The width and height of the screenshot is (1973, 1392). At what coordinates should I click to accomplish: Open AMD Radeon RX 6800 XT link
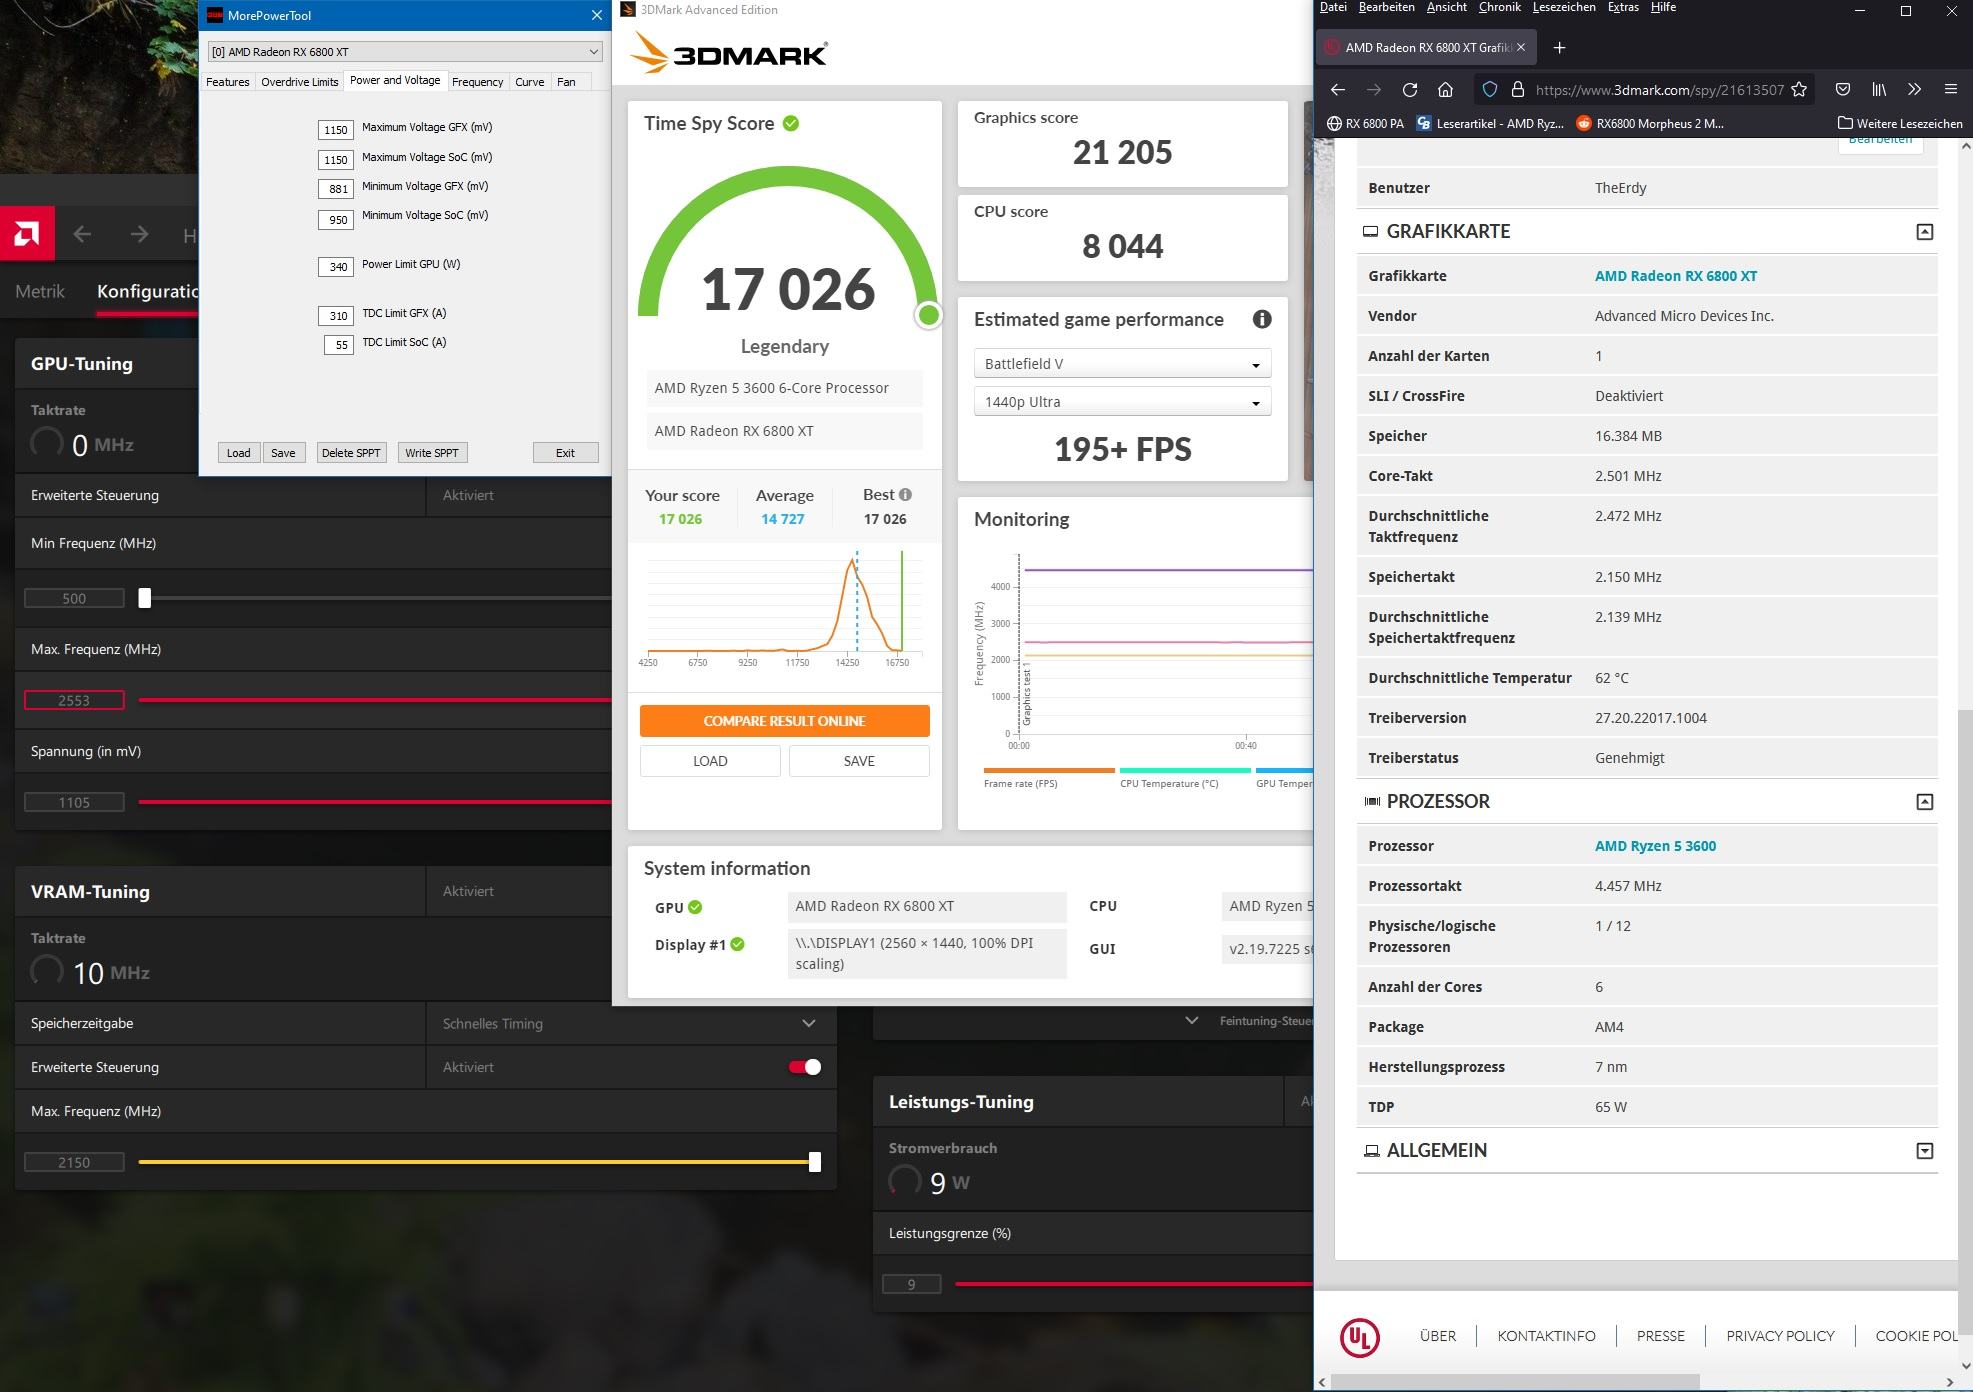[1675, 276]
